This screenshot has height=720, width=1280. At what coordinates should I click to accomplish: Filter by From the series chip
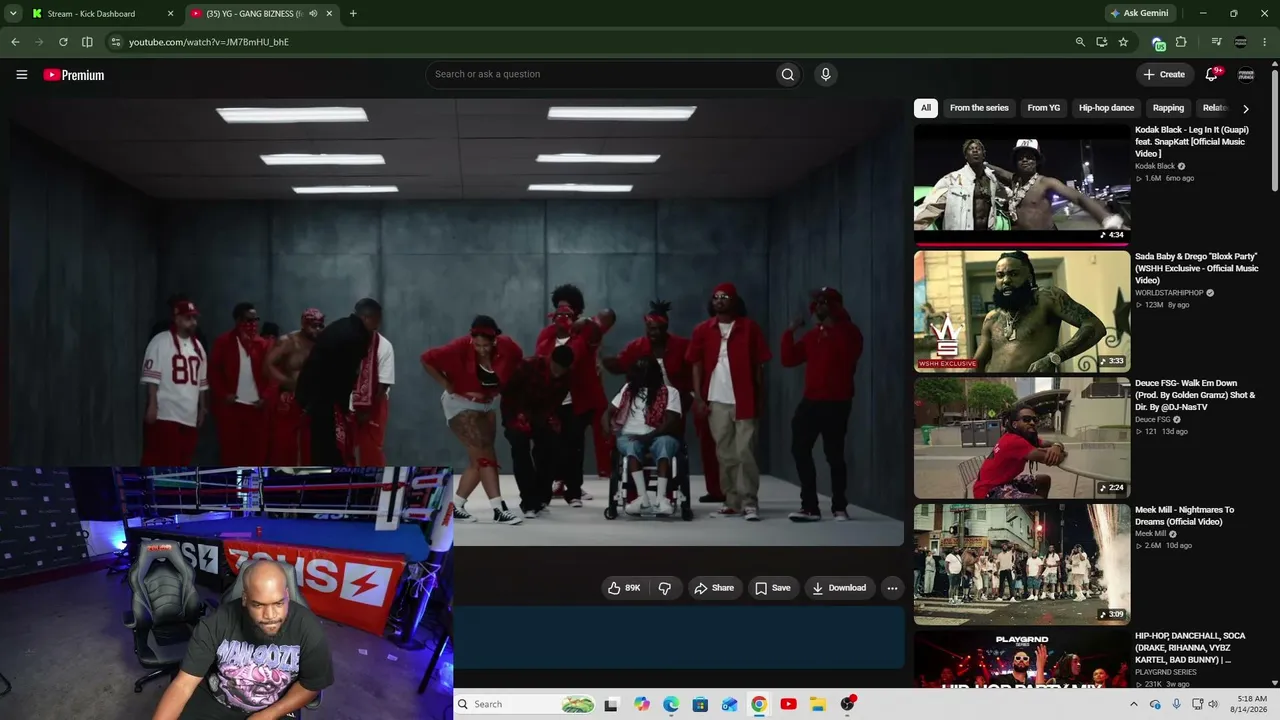[x=979, y=108]
